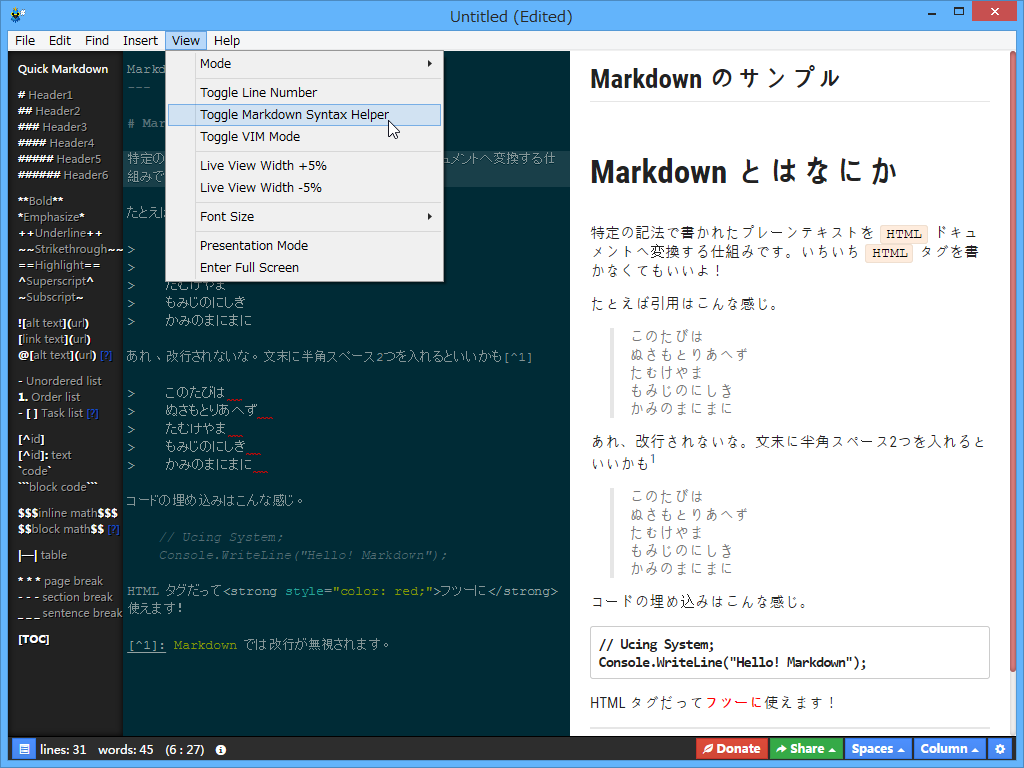The height and width of the screenshot is (768, 1024).
Task: Open the Insert menu
Action: tap(140, 40)
